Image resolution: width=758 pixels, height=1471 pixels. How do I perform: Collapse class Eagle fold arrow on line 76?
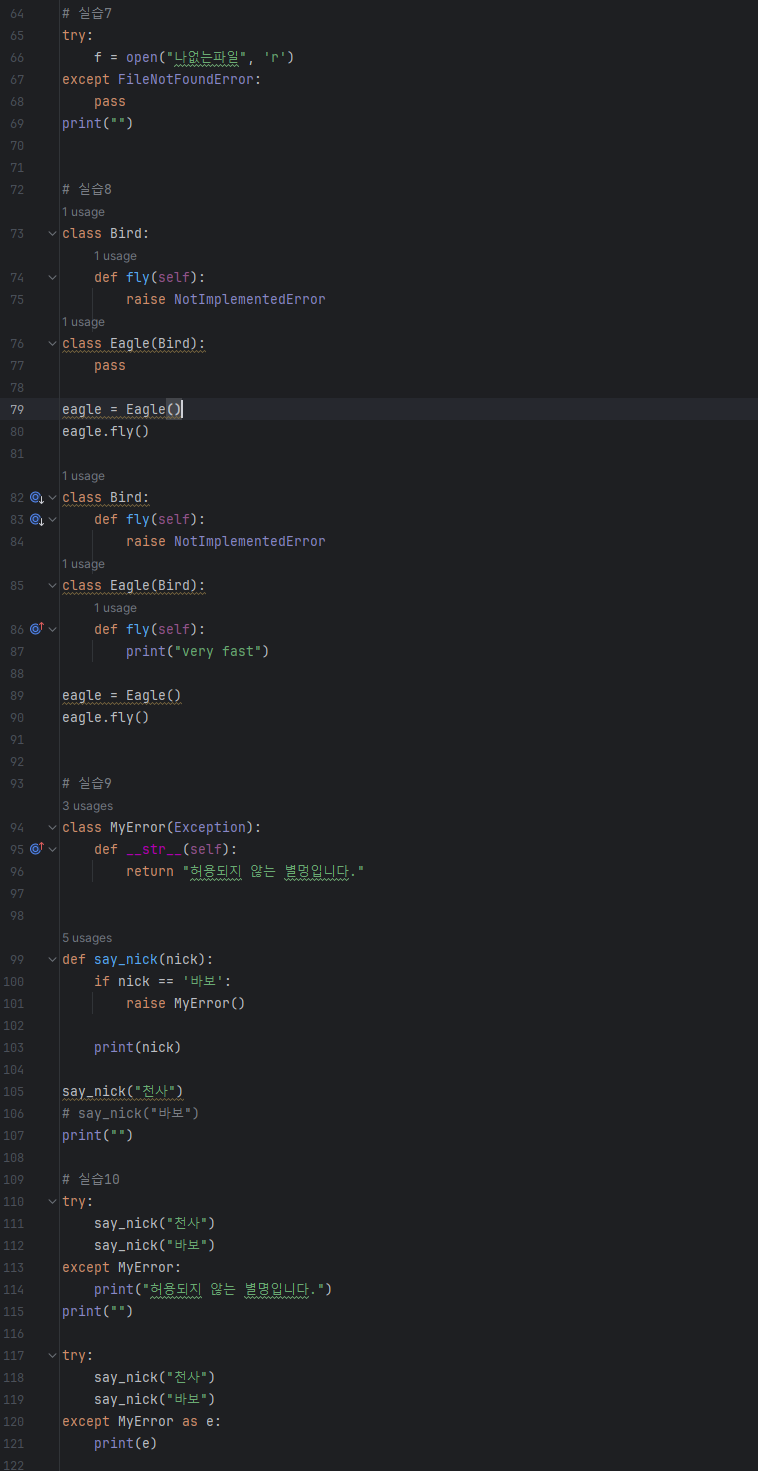tap(52, 343)
